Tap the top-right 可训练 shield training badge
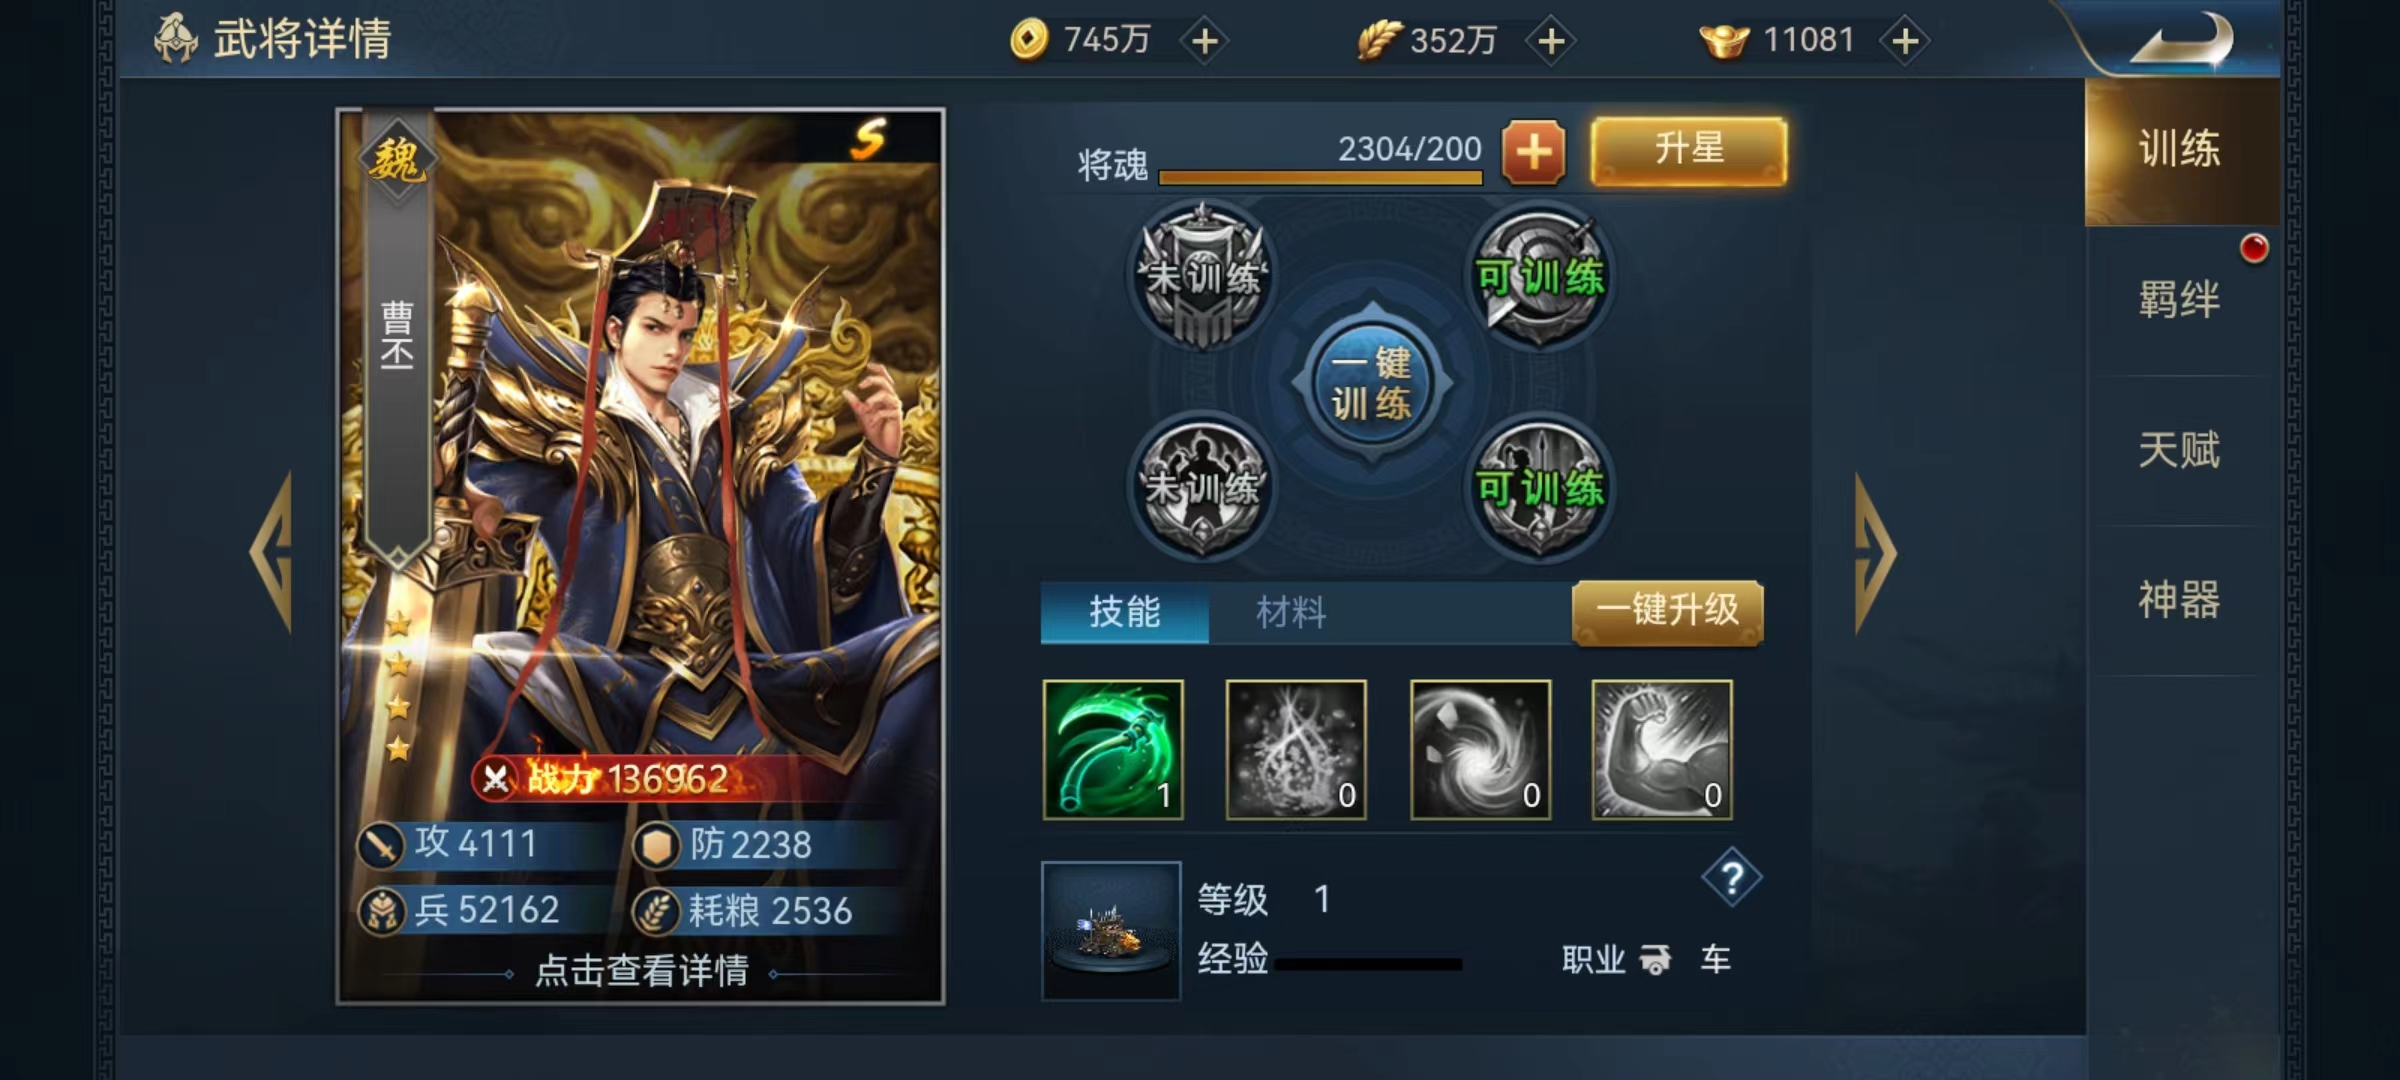Screen dimensions: 2400x1080 1540,277
